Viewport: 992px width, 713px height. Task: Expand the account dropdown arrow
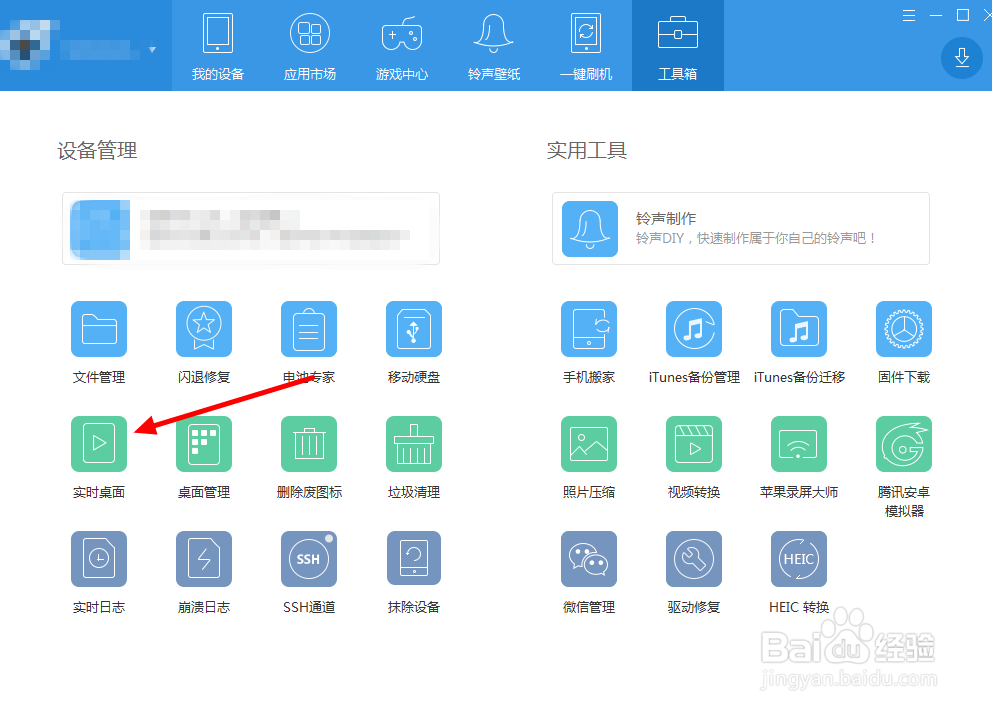152,49
